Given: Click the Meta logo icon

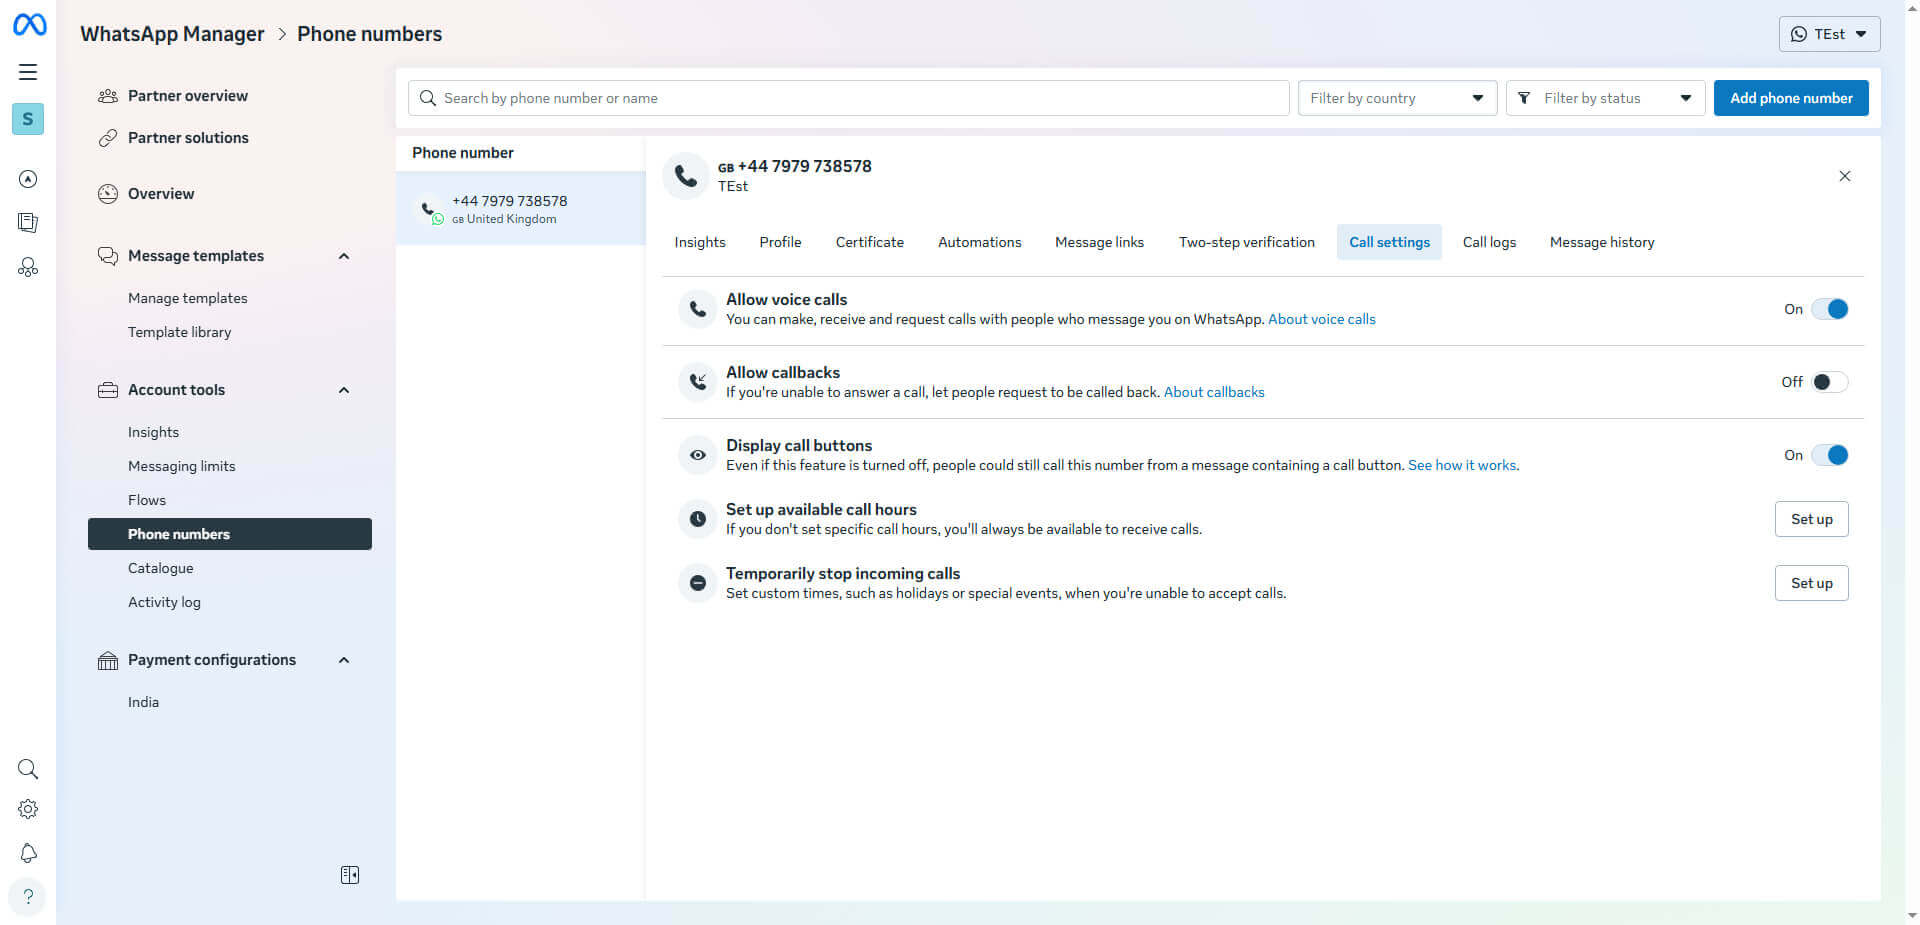Looking at the screenshot, I should (29, 25).
